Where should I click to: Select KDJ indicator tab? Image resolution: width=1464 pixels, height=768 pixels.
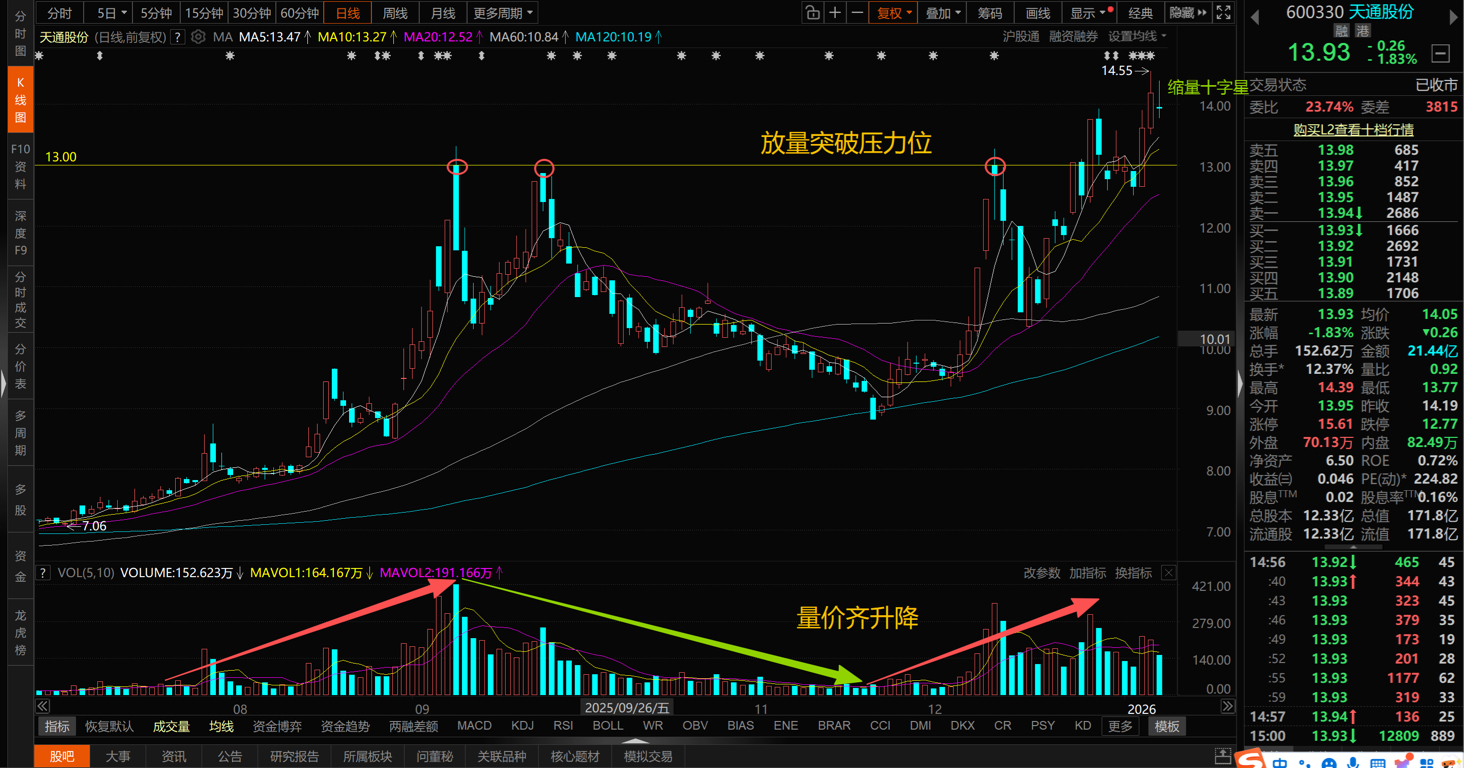pyautogui.click(x=522, y=726)
